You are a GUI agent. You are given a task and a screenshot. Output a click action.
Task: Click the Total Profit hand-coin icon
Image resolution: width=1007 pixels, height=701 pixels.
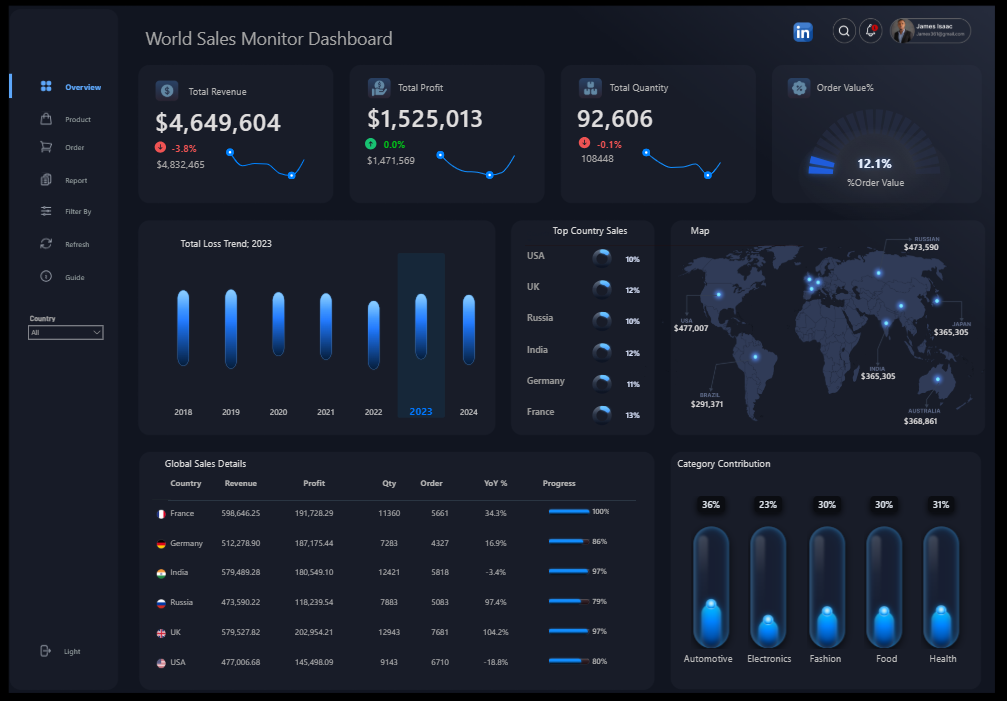point(379,88)
